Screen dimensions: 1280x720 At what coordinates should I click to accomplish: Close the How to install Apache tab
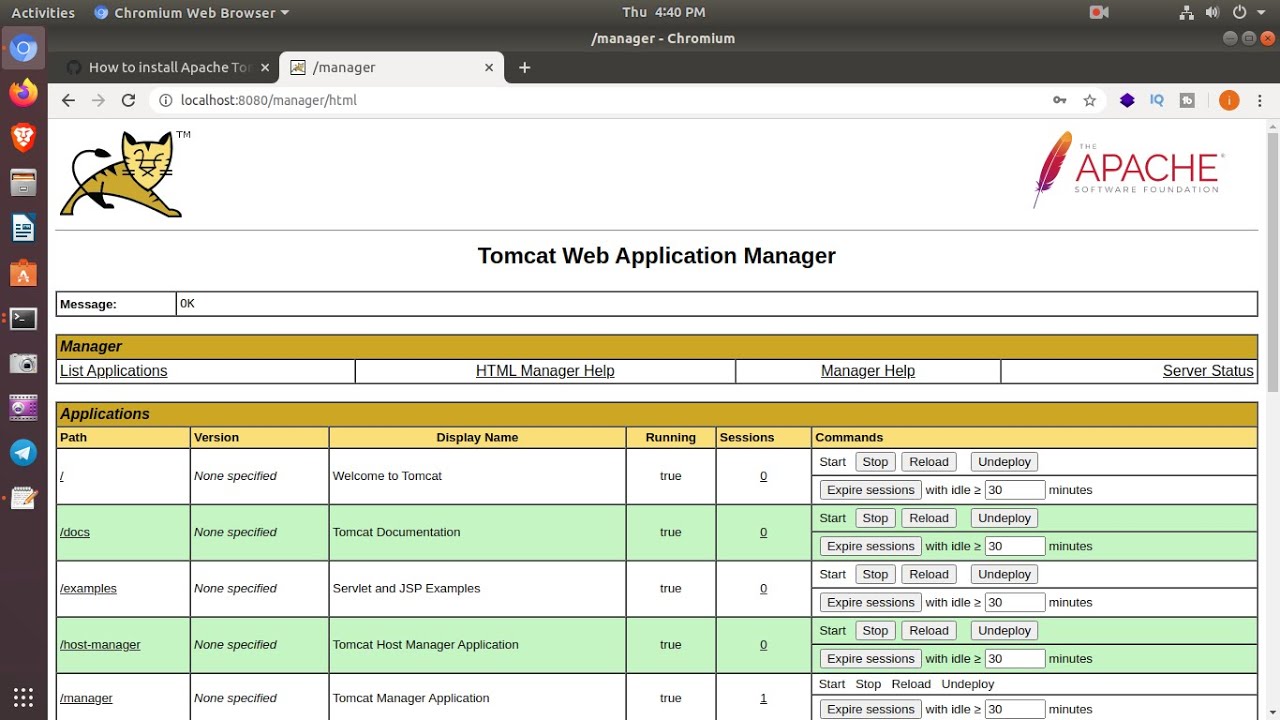click(x=264, y=67)
